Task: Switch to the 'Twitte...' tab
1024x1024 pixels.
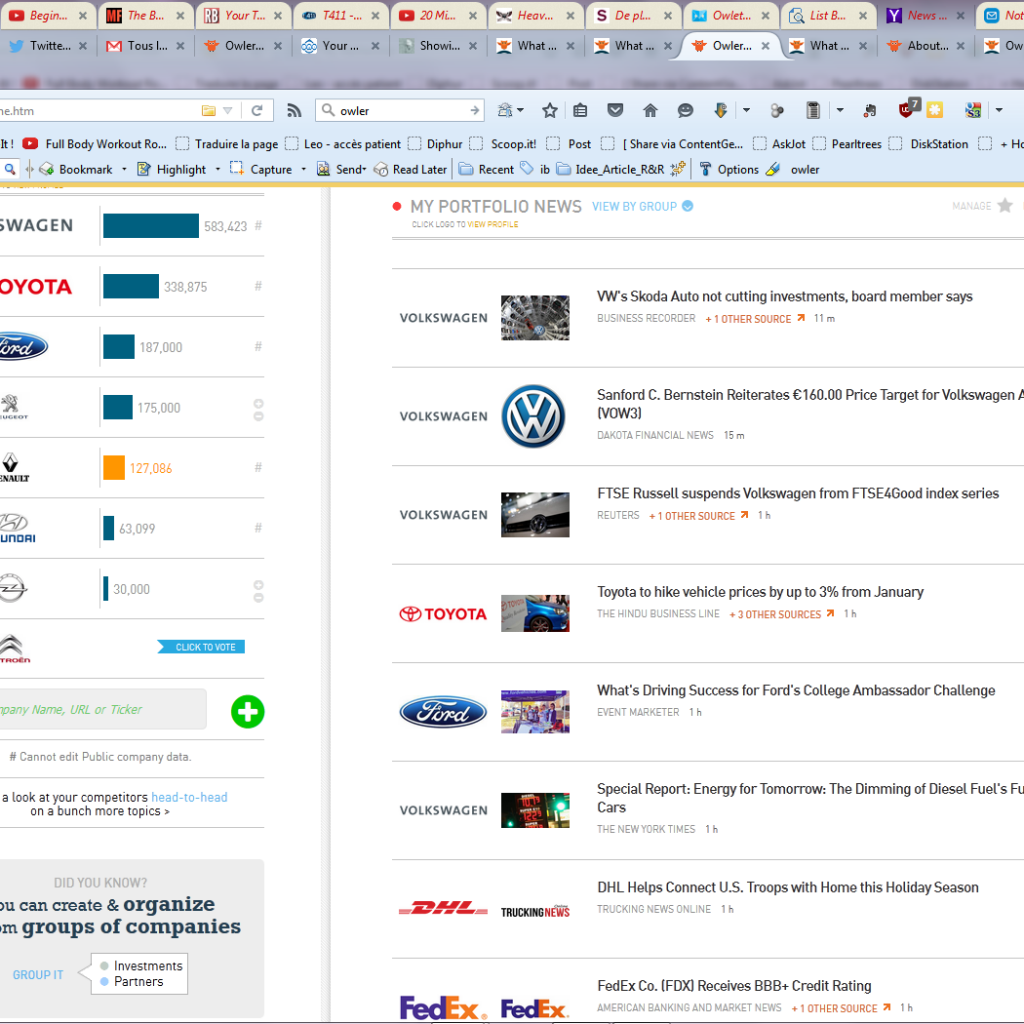Action: [x=47, y=46]
